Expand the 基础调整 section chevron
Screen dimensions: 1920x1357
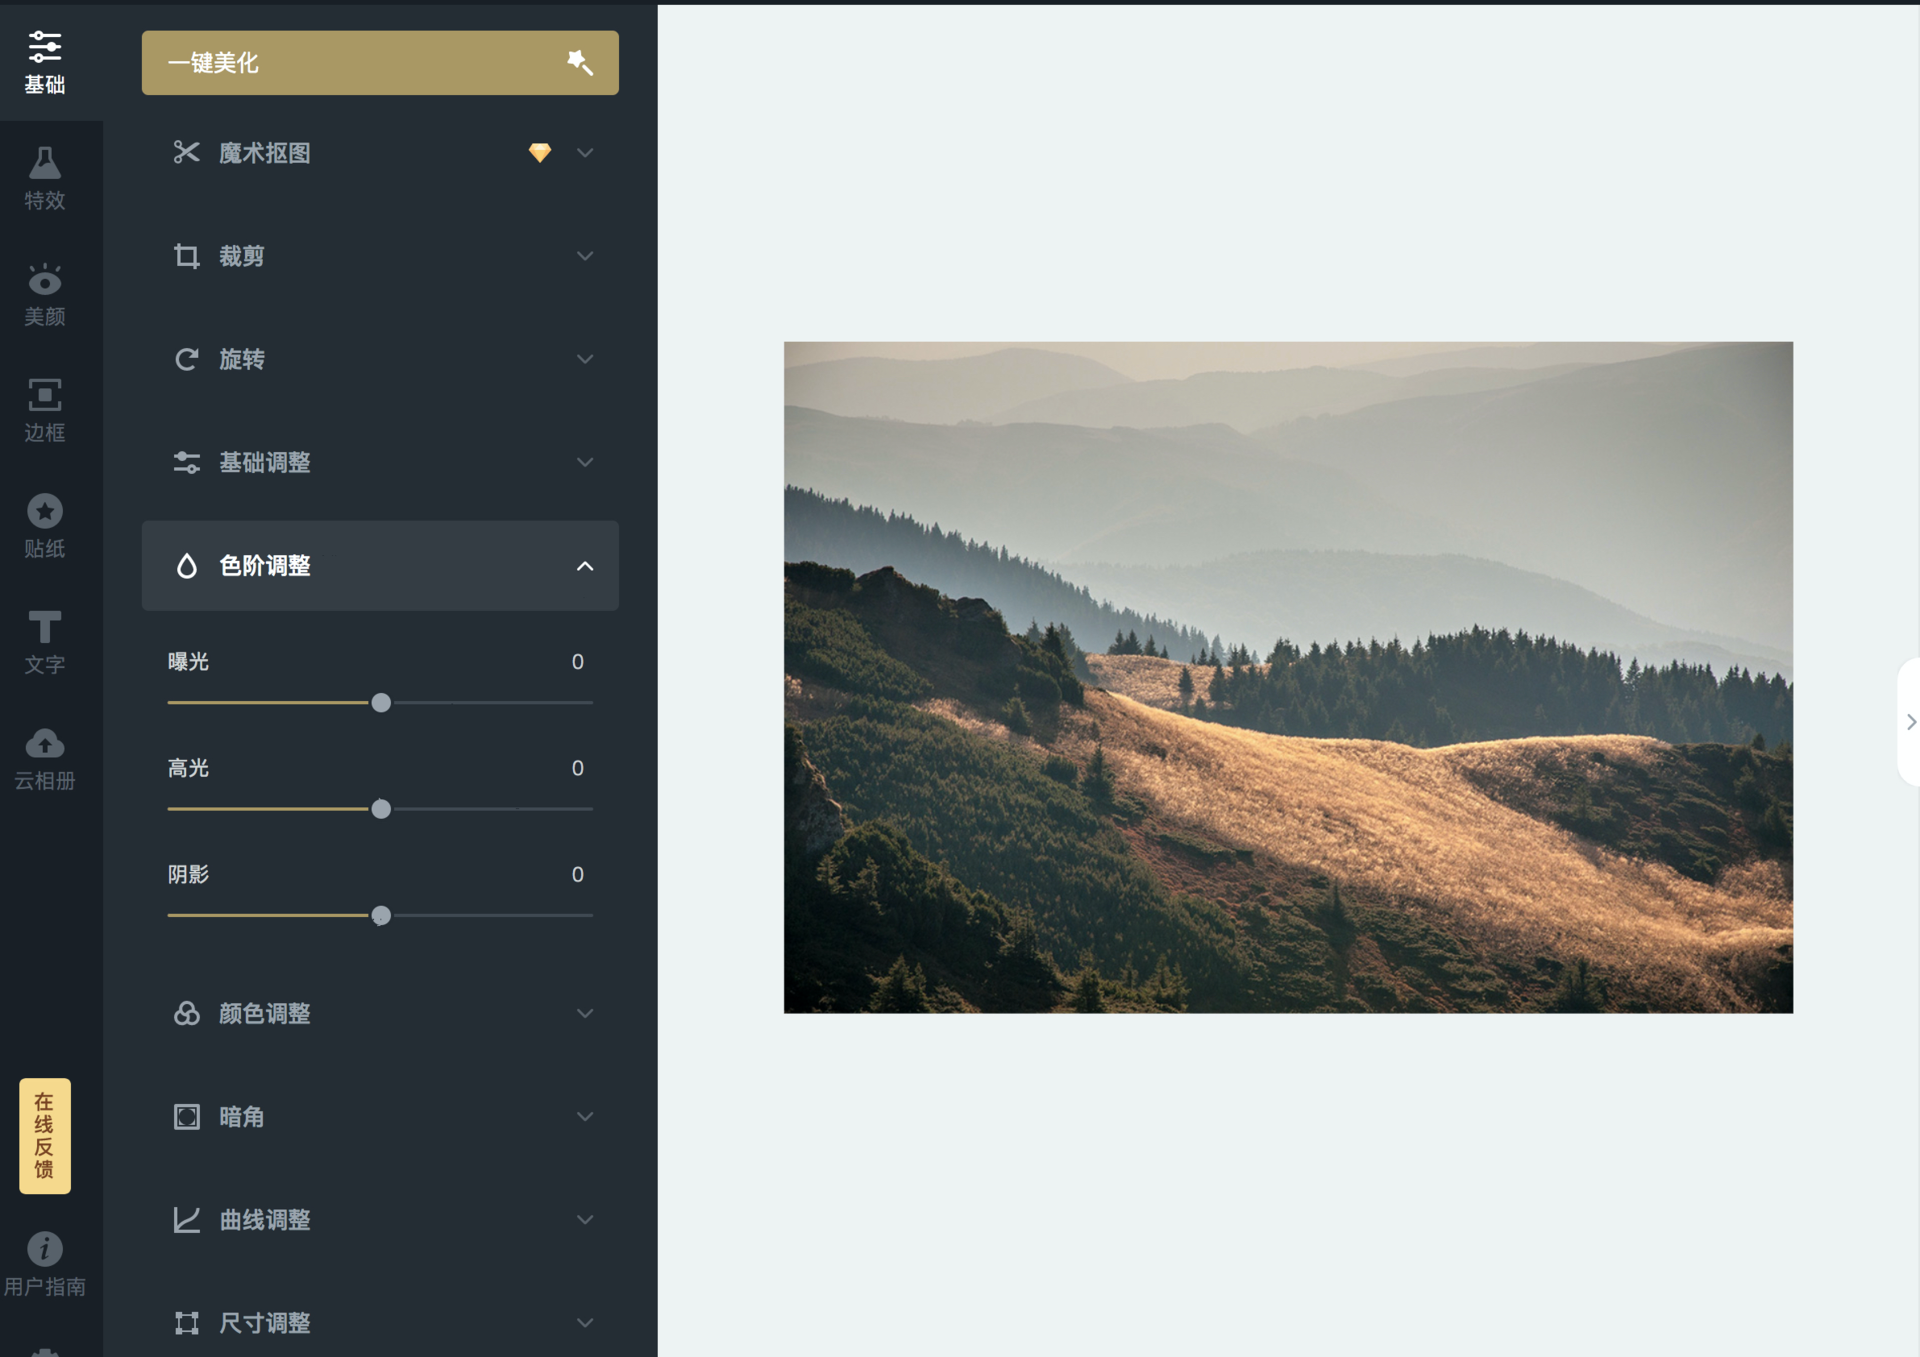tap(585, 462)
